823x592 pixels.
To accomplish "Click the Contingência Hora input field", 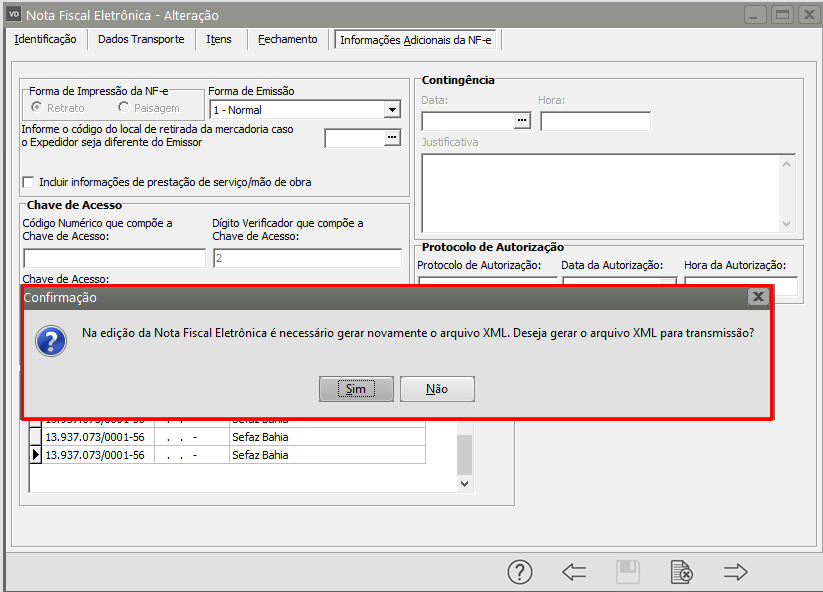I will coord(595,121).
